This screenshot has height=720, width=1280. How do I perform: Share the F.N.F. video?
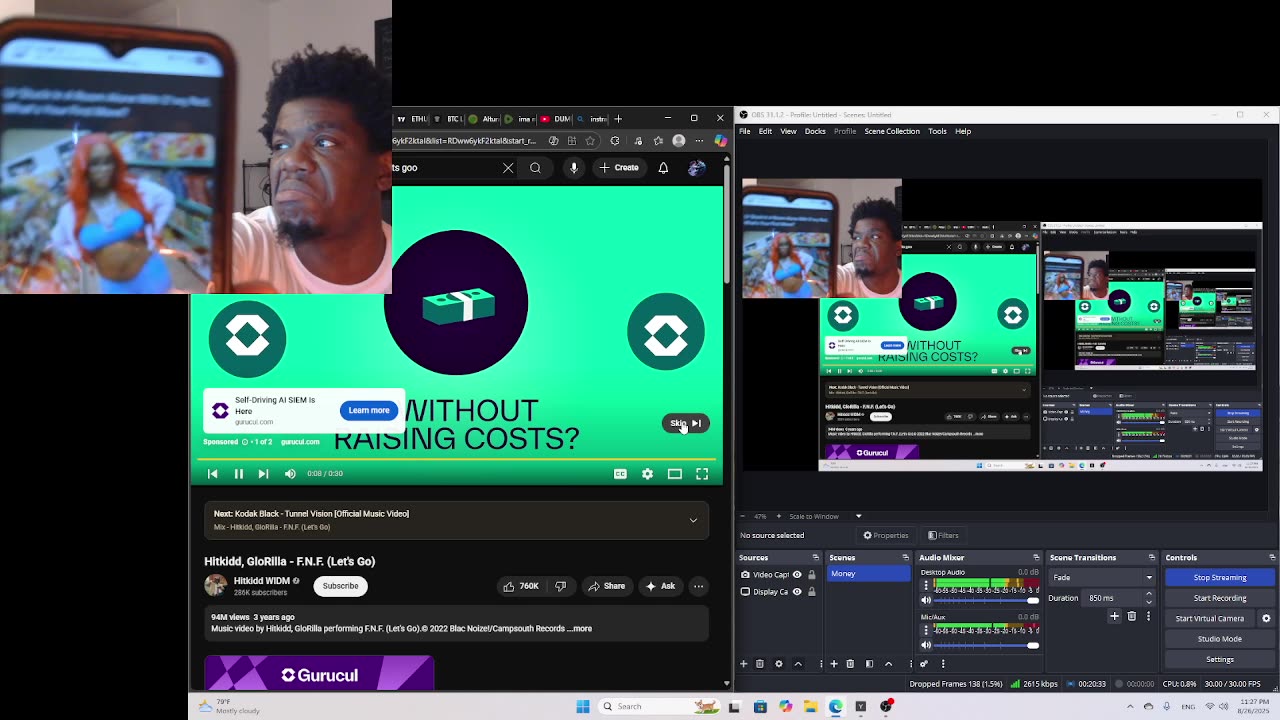[x=606, y=586]
